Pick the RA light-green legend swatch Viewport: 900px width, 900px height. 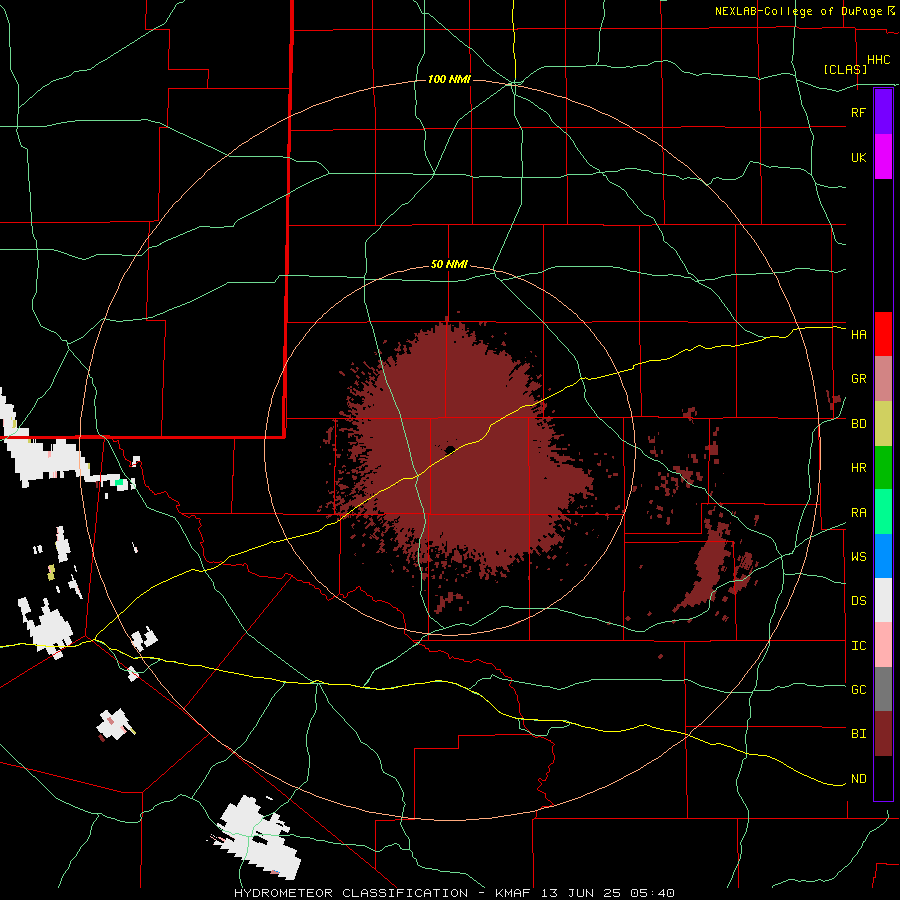pos(883,512)
